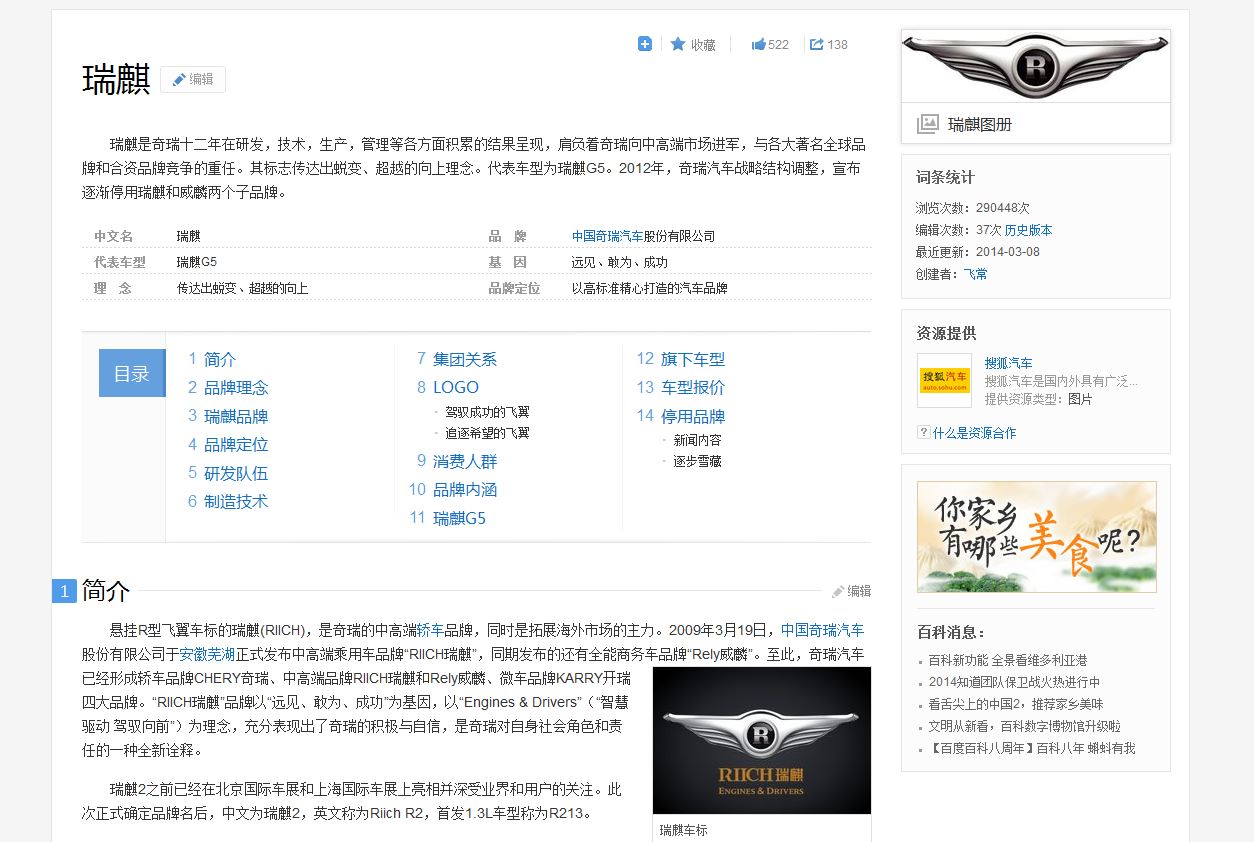Open 历史版本 history link
The height and width of the screenshot is (842, 1254).
(1028, 230)
